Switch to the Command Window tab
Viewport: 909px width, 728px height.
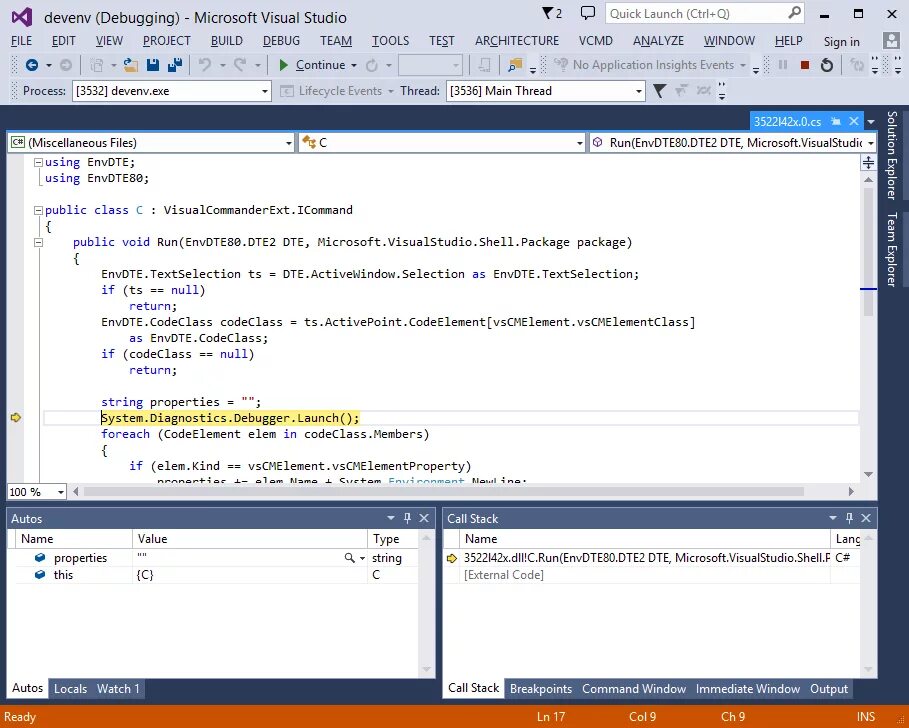(634, 689)
